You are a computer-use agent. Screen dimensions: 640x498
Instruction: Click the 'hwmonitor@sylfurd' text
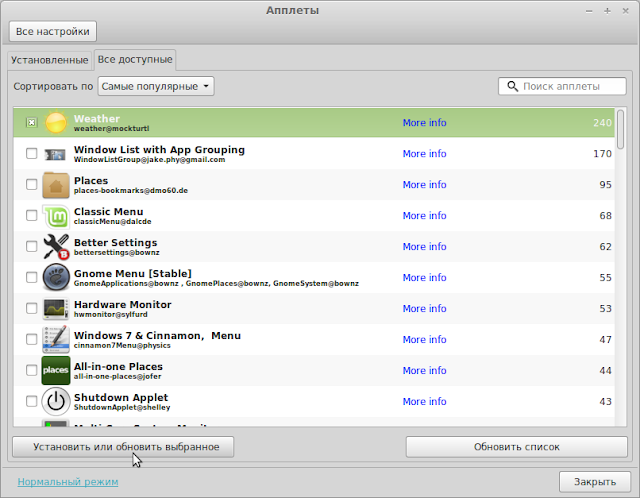point(111,315)
